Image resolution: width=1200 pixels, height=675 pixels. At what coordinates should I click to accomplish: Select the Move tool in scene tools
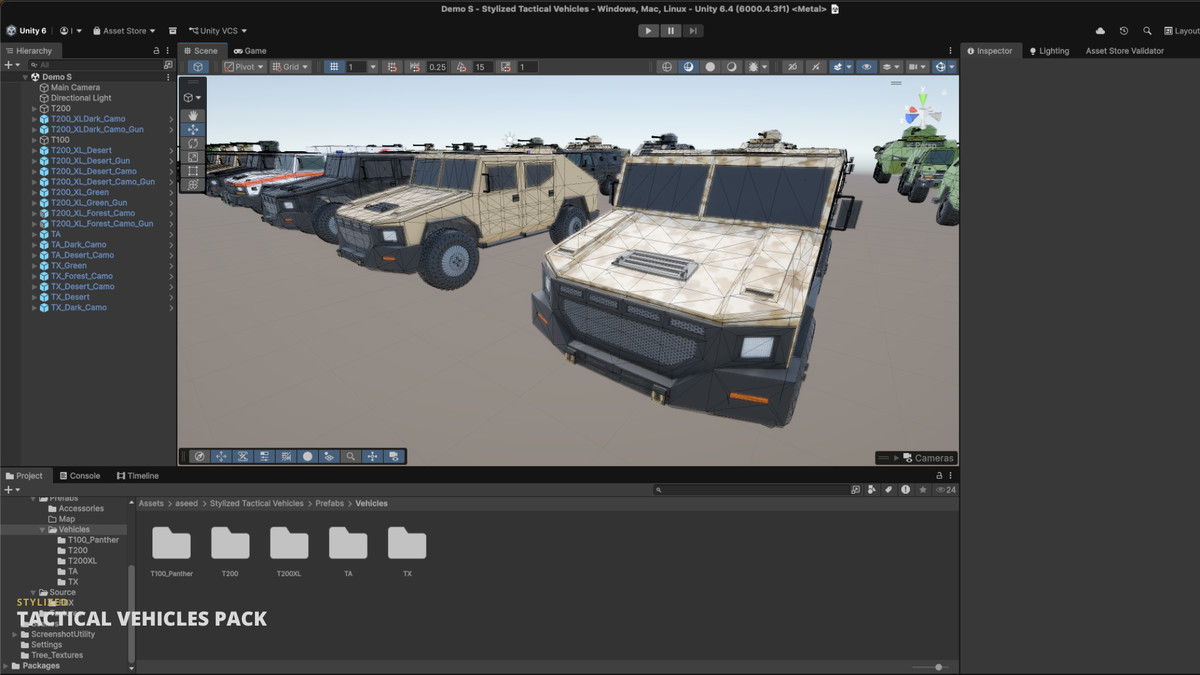(193, 129)
